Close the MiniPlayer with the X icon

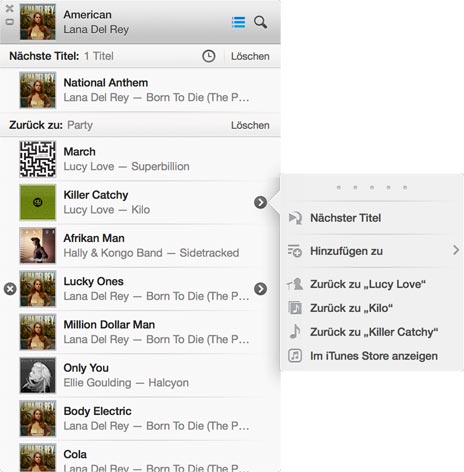10,9
